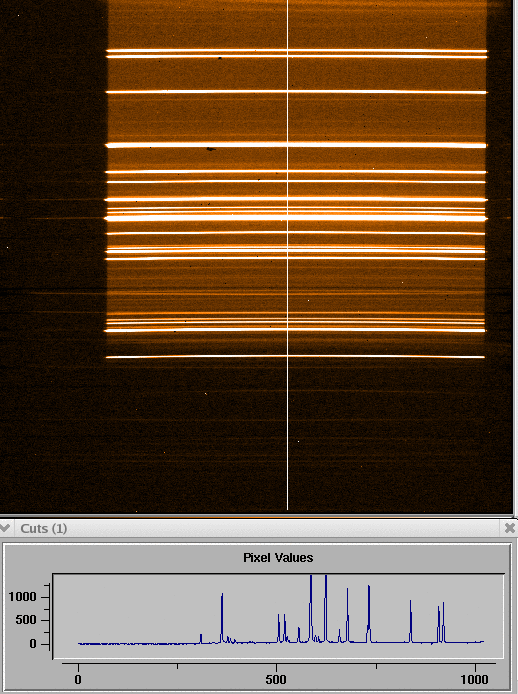Image resolution: width=518 pixels, height=694 pixels.
Task: Click the 500 label on plot x-axis
Action: (276, 679)
